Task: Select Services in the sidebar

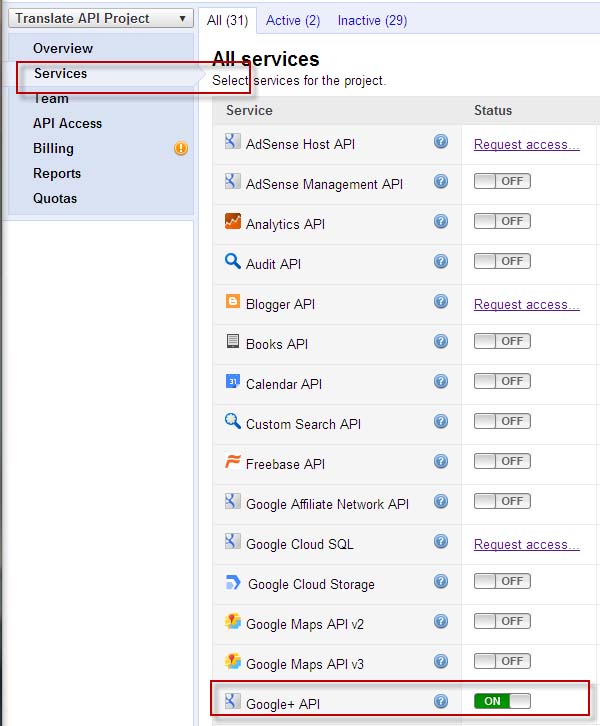Action: click(x=61, y=73)
